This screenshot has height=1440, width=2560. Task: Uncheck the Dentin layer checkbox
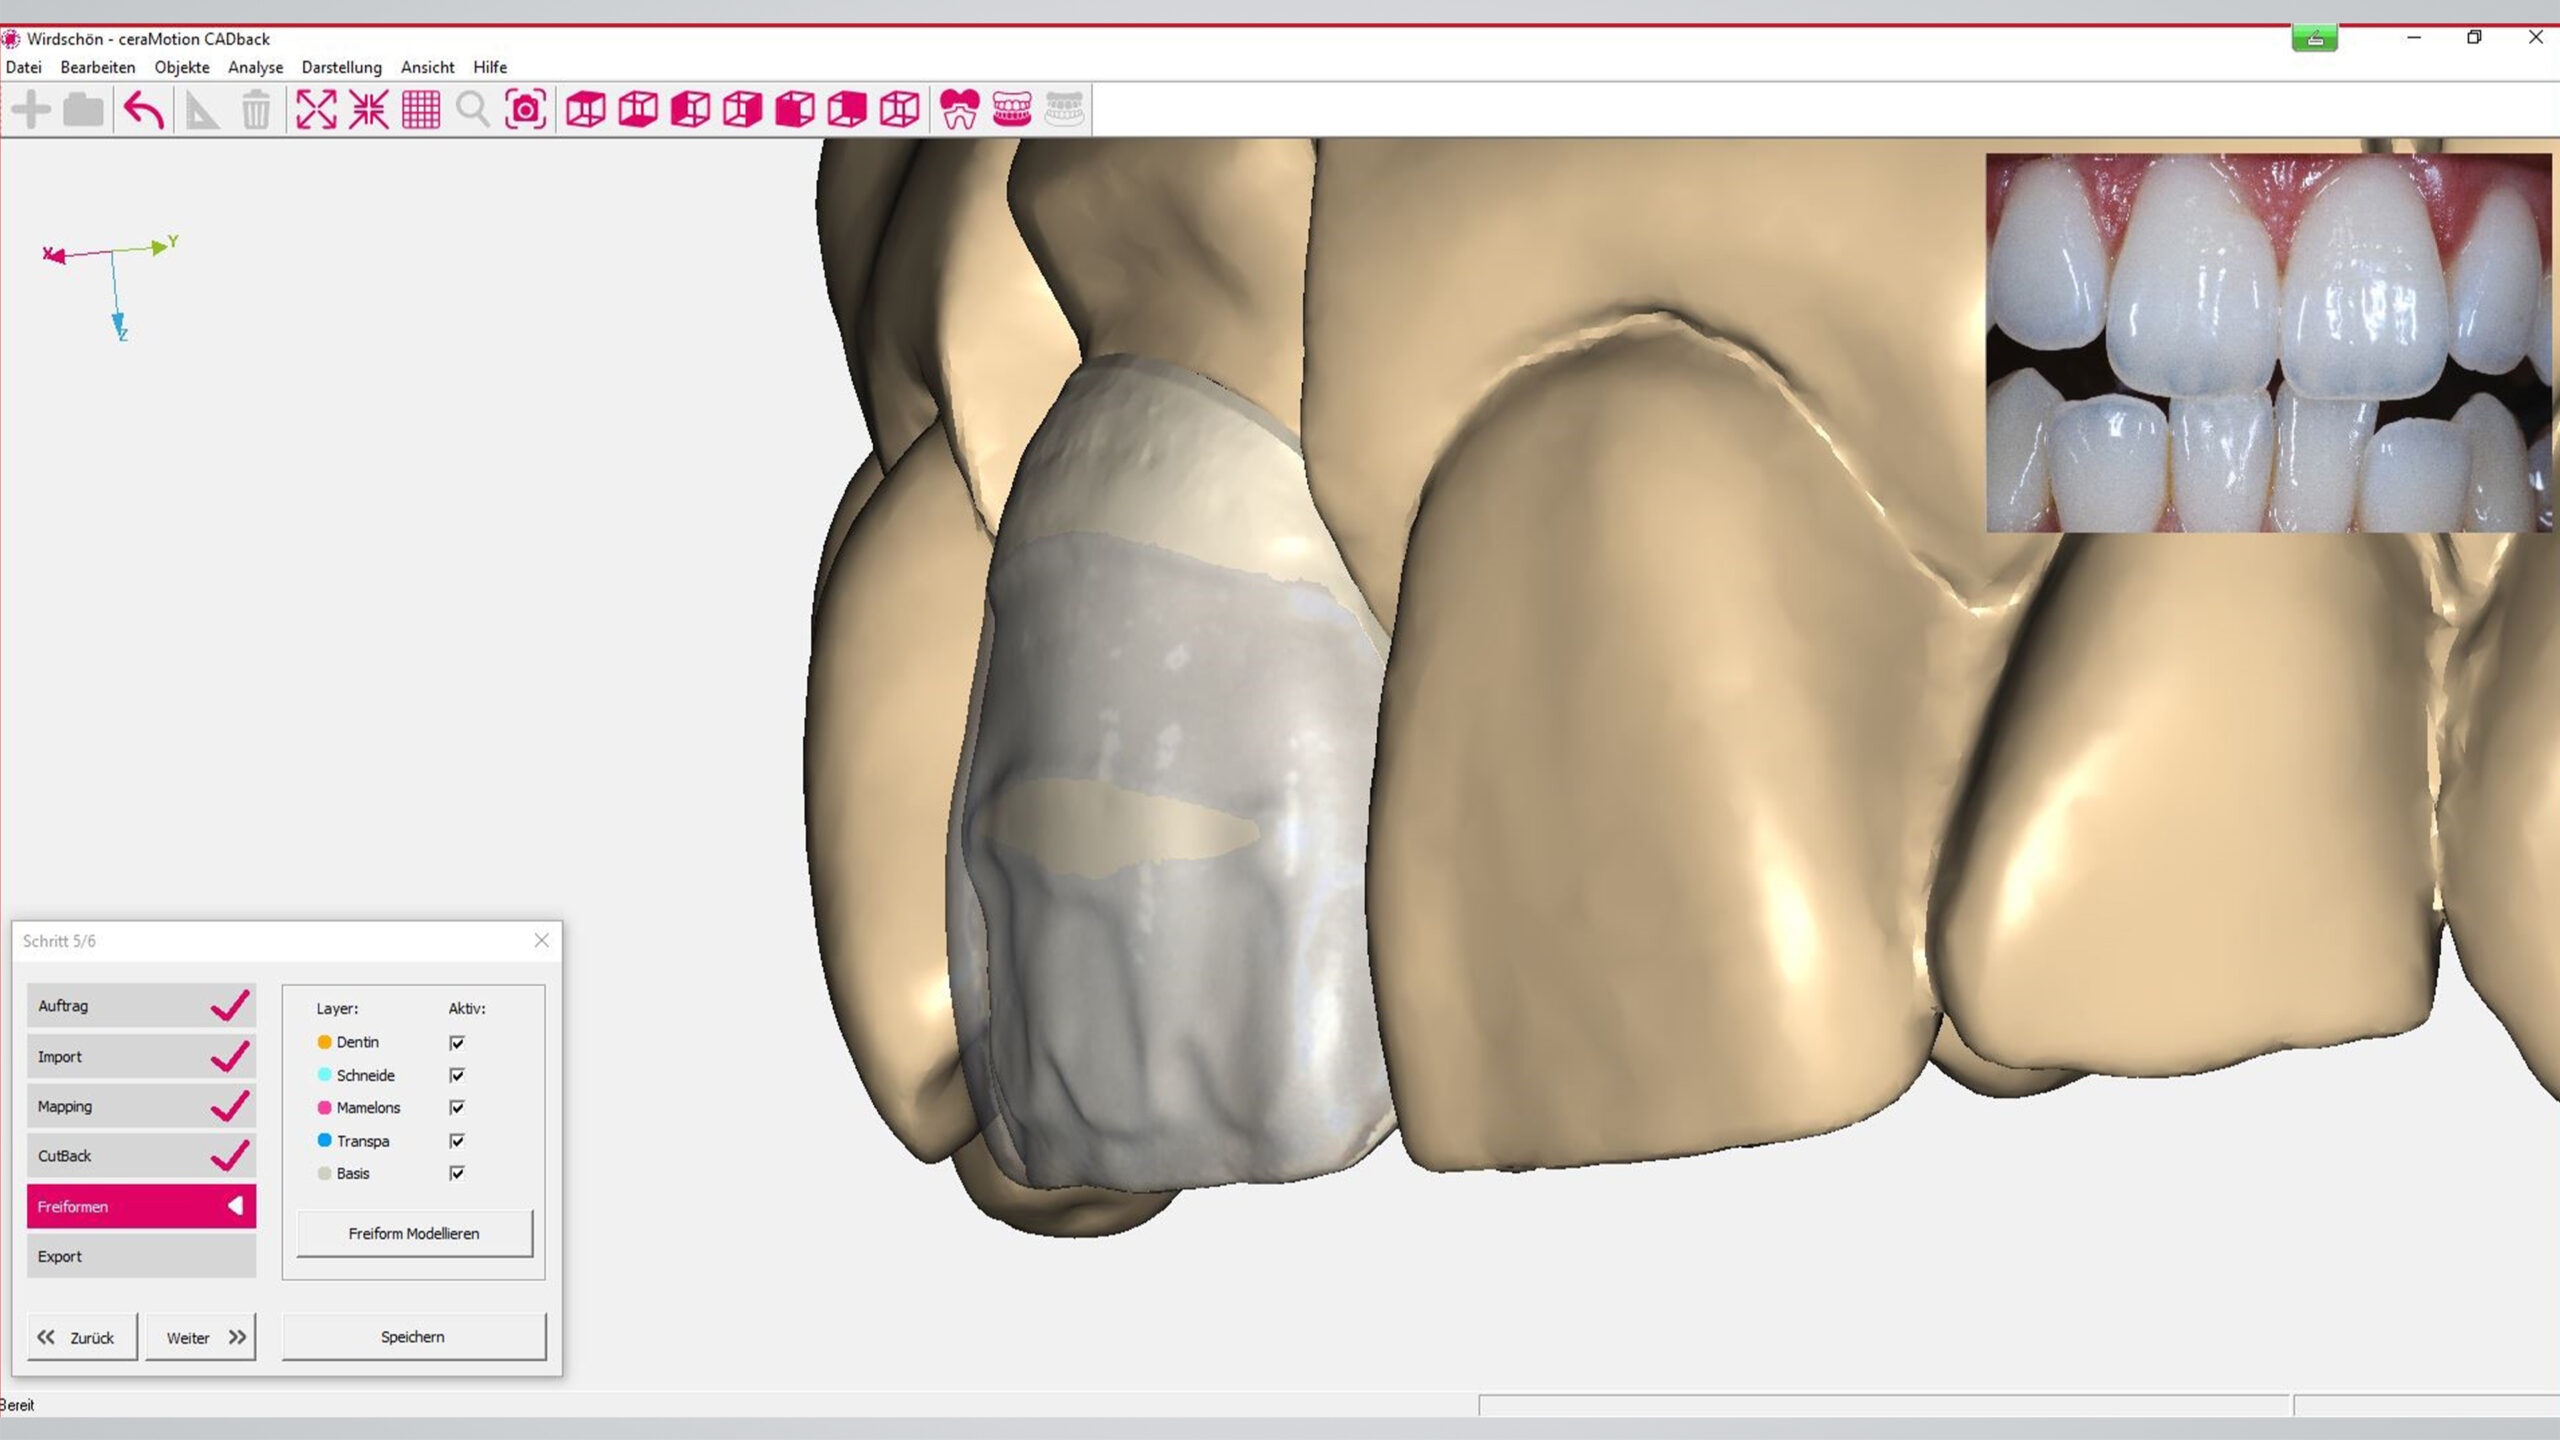[457, 1043]
